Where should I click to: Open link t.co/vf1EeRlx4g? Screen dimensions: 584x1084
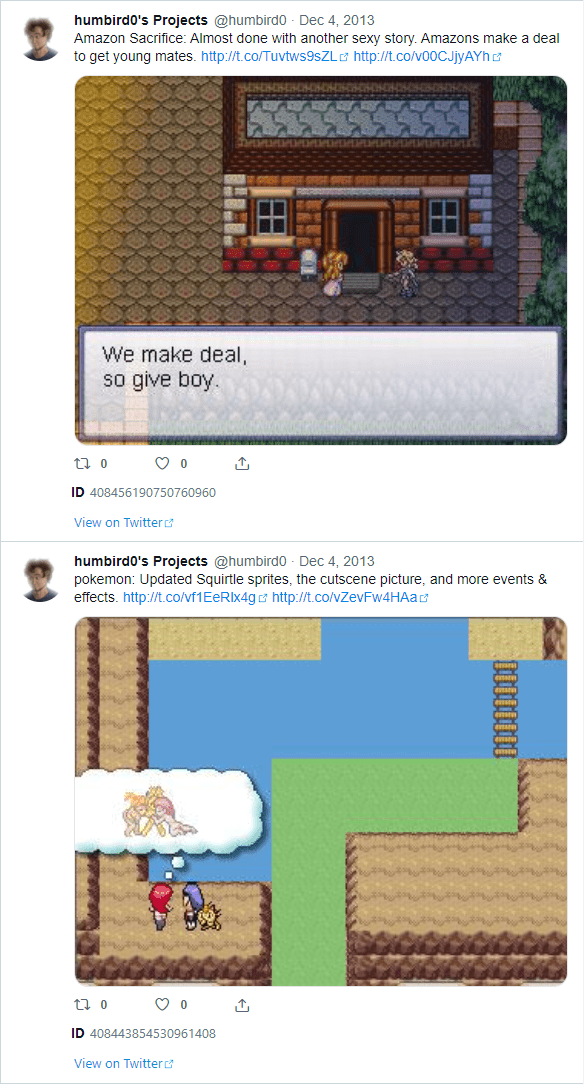coord(195,597)
